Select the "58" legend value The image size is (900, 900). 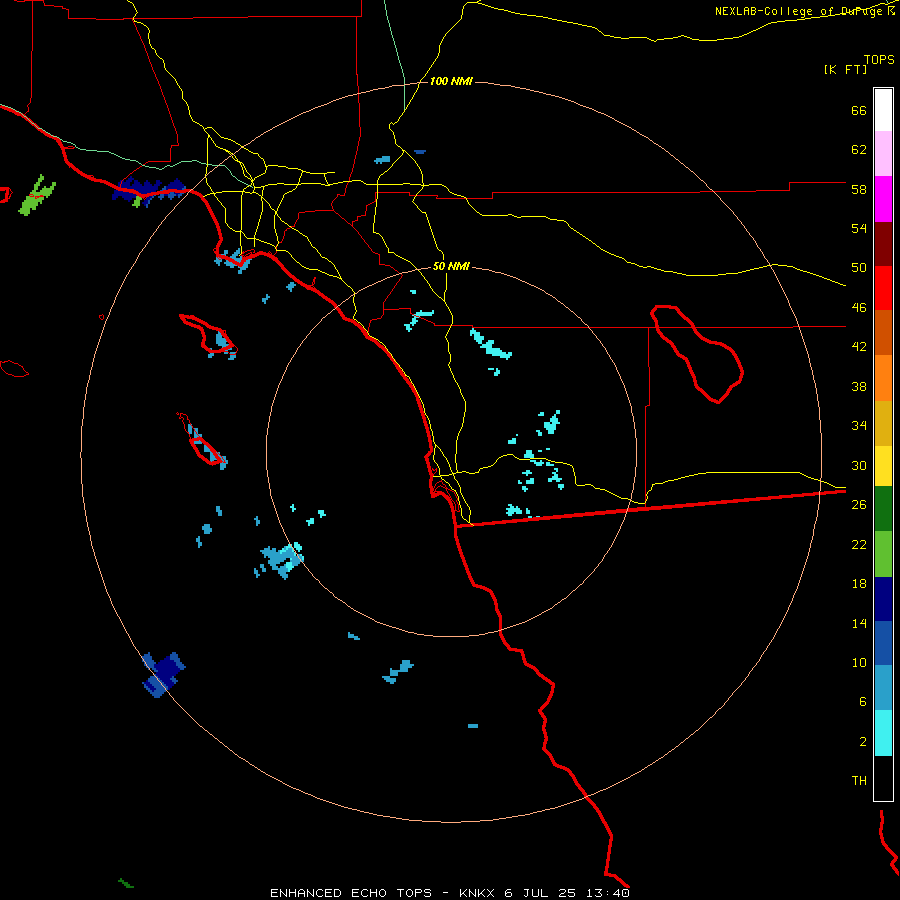click(859, 189)
